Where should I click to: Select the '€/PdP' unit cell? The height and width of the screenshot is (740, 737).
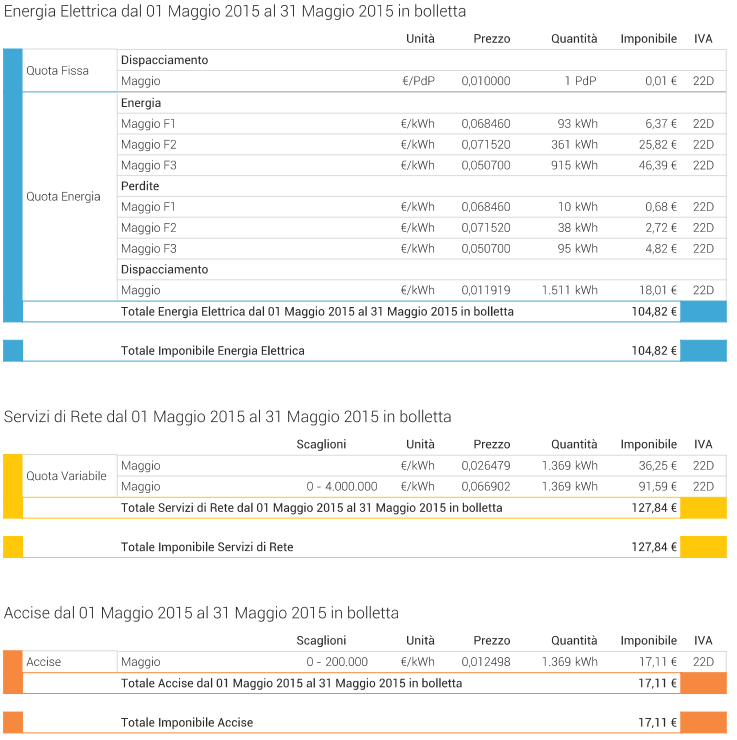[x=418, y=81]
